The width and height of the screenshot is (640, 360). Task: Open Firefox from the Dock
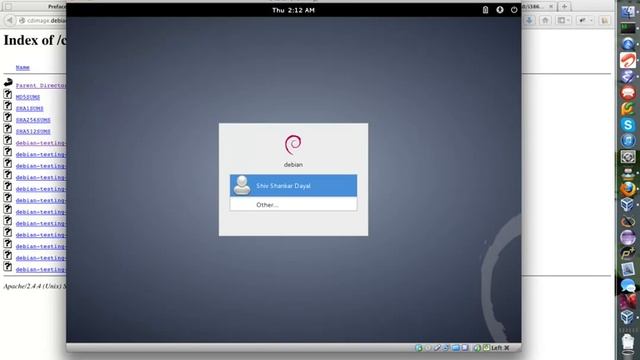[x=628, y=189]
